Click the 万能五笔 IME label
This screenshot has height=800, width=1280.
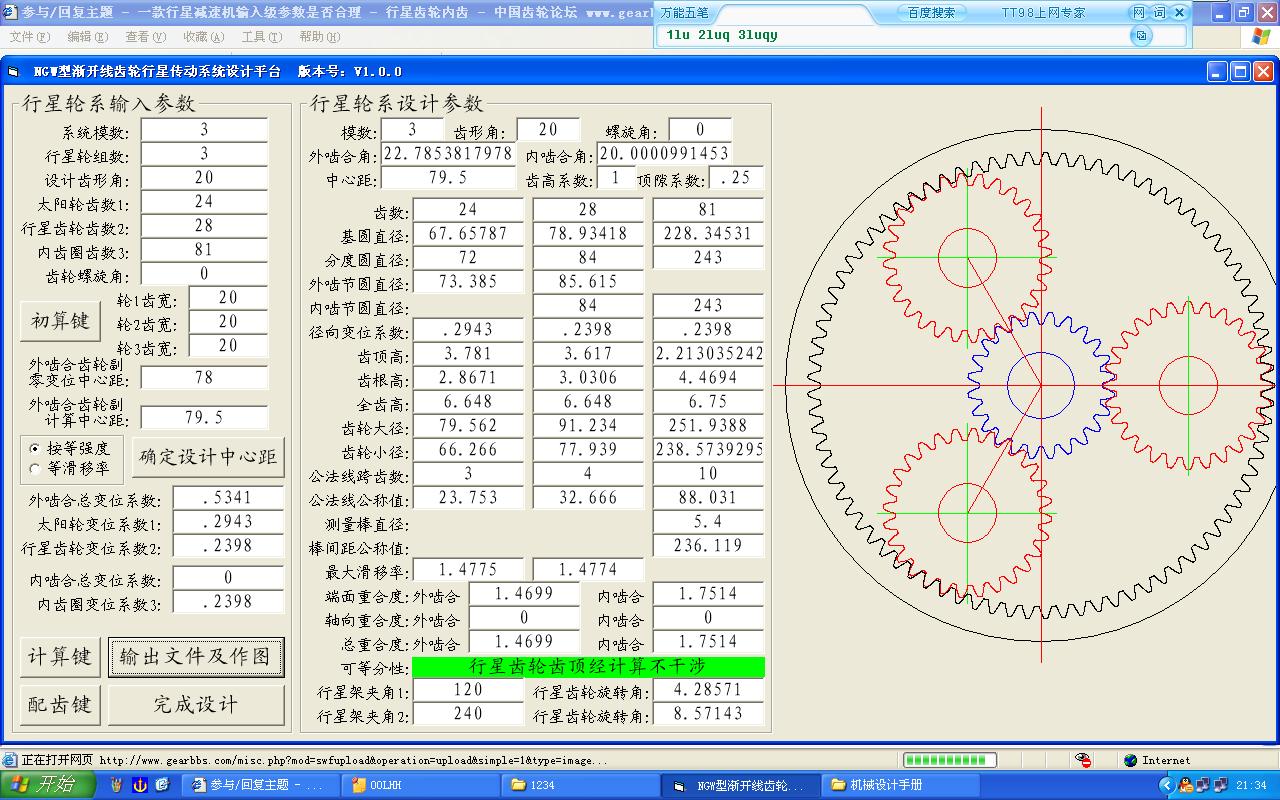(x=684, y=13)
